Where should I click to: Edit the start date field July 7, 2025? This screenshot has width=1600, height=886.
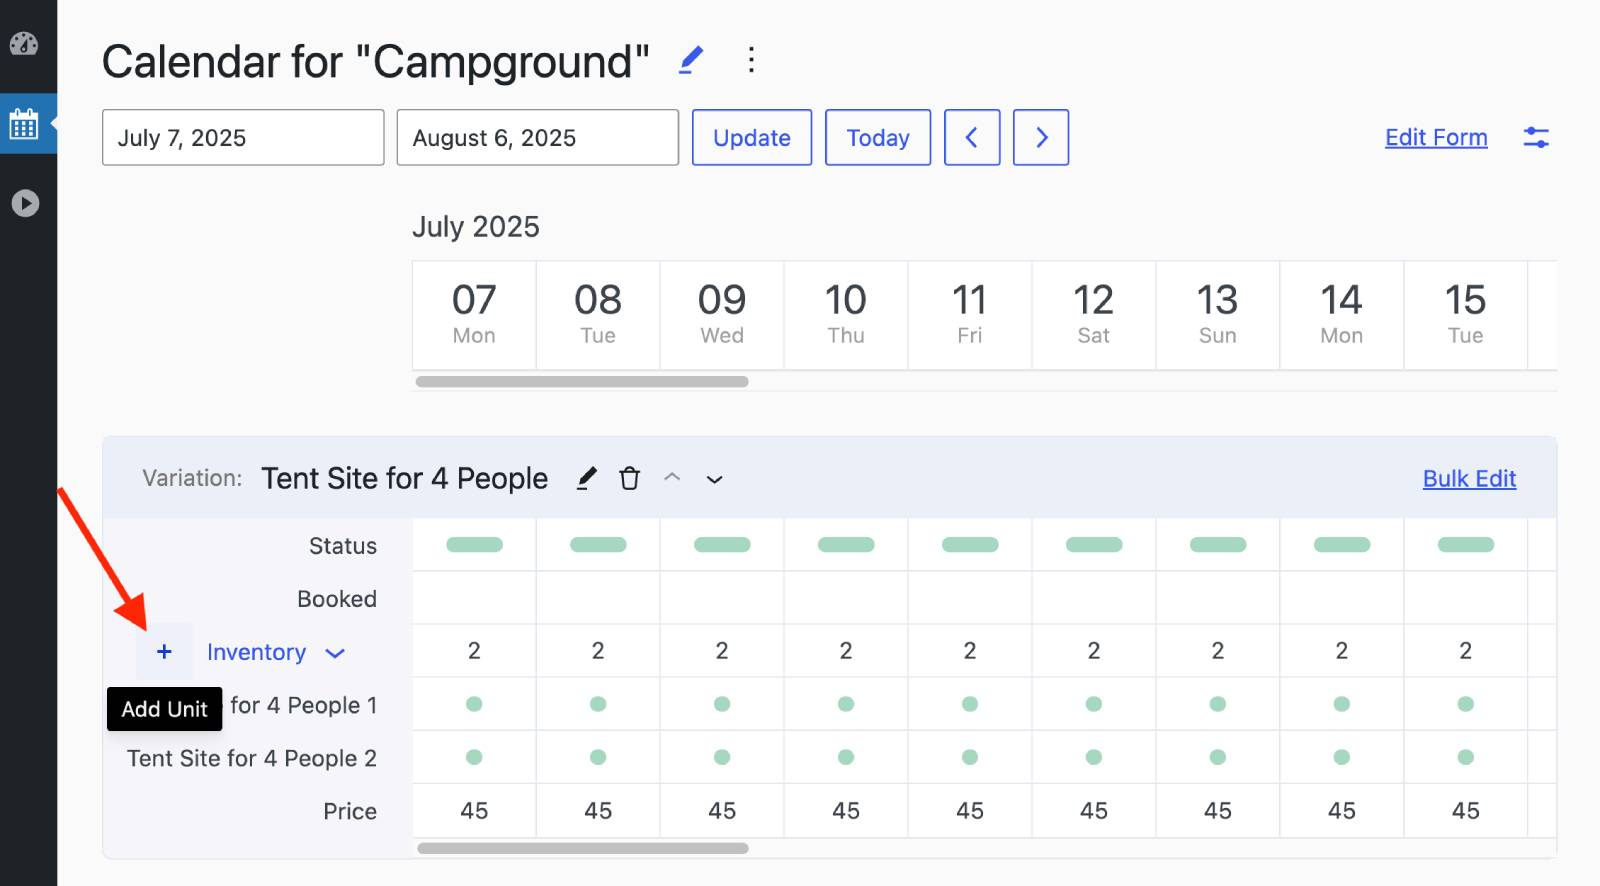pos(243,137)
